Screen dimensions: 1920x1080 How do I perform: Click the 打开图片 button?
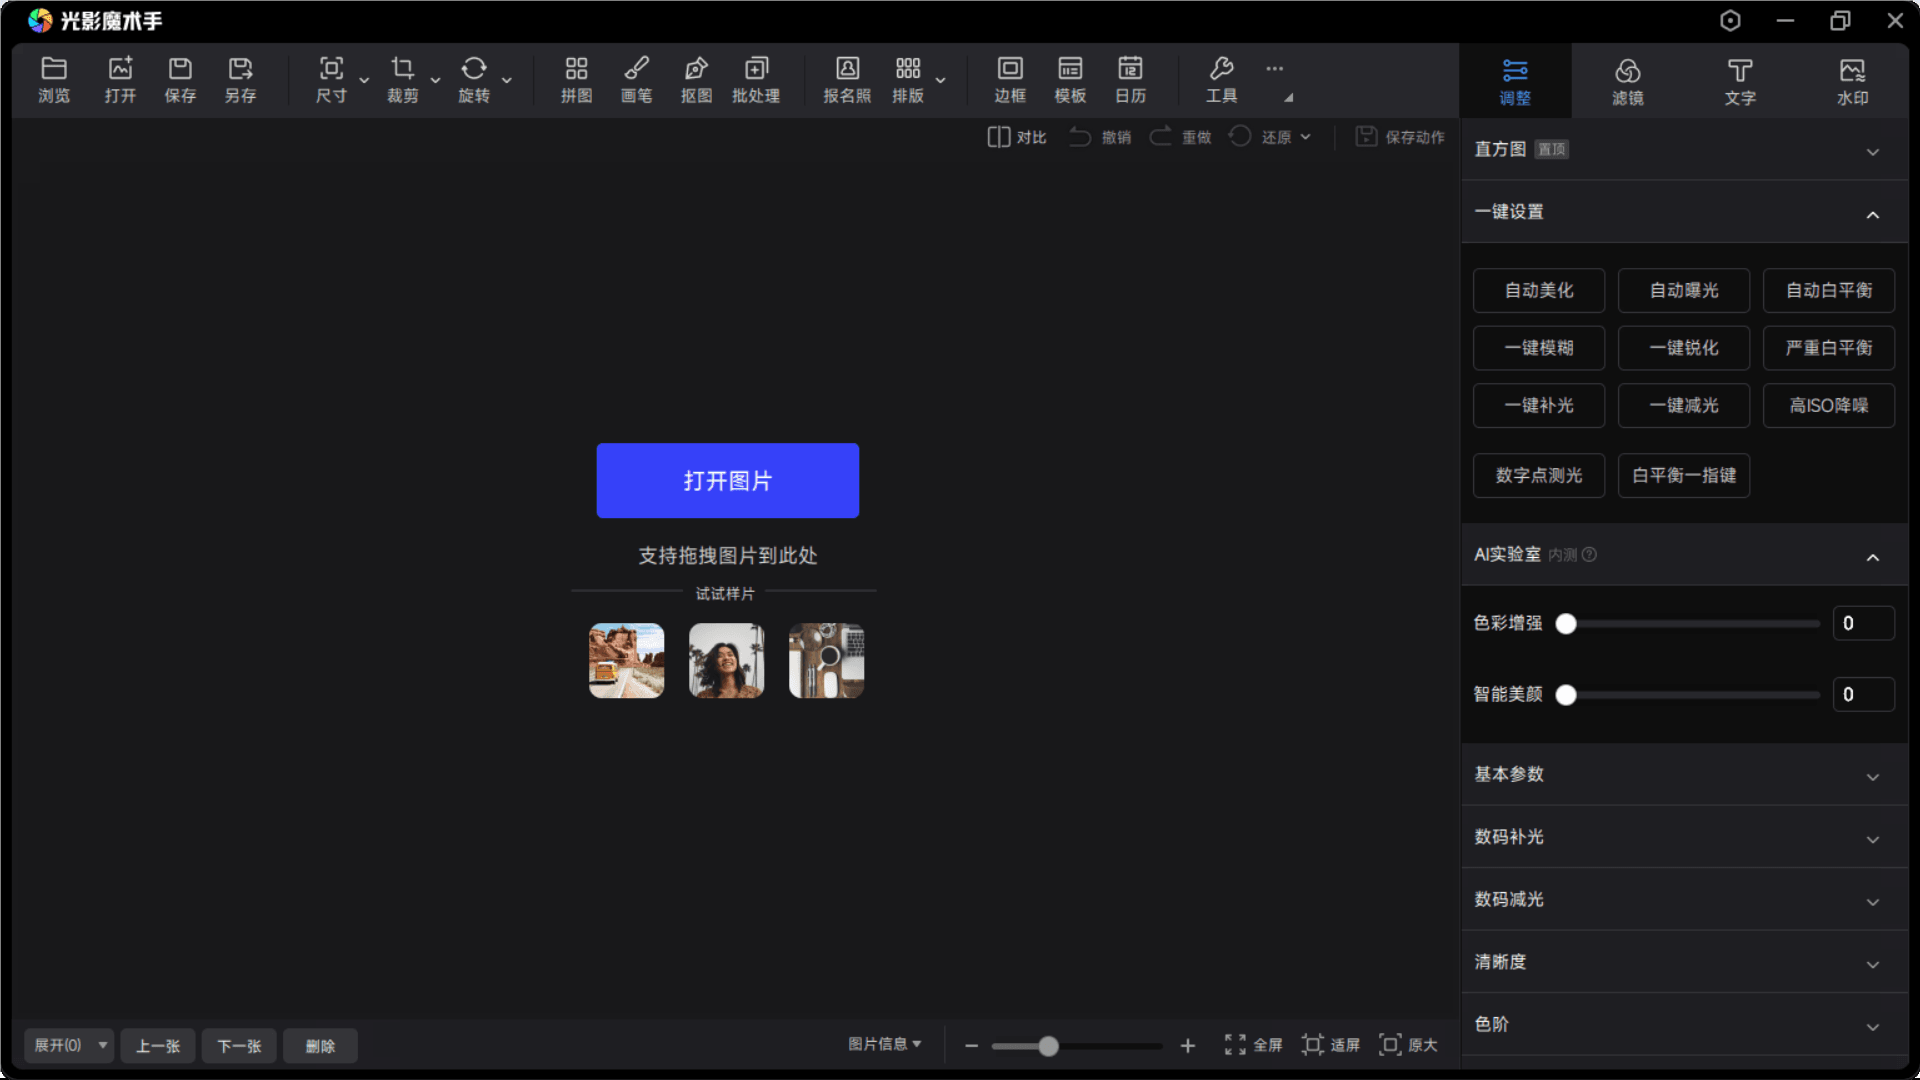[x=727, y=480]
